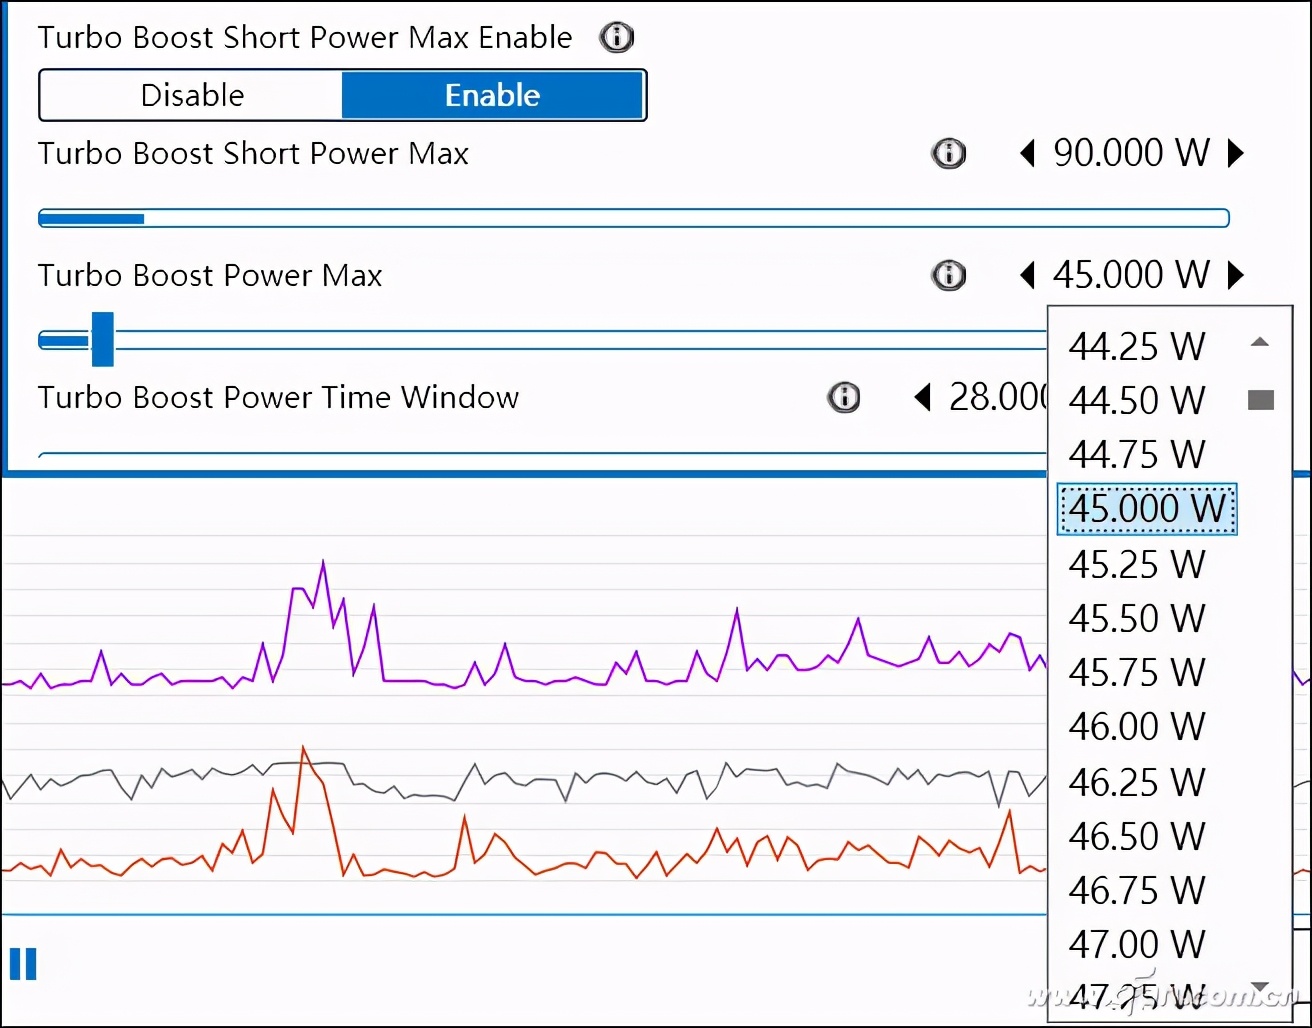The width and height of the screenshot is (1312, 1028).
Task: Click info icon for Turbo Boost Power Max
Action: coord(948,275)
